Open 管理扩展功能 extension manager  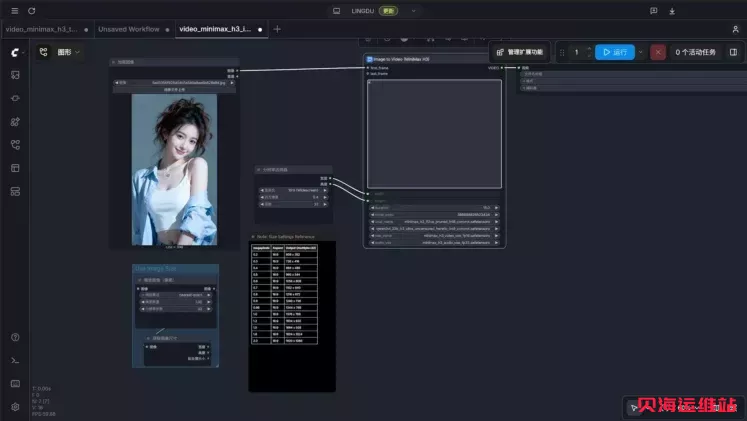click(519, 52)
